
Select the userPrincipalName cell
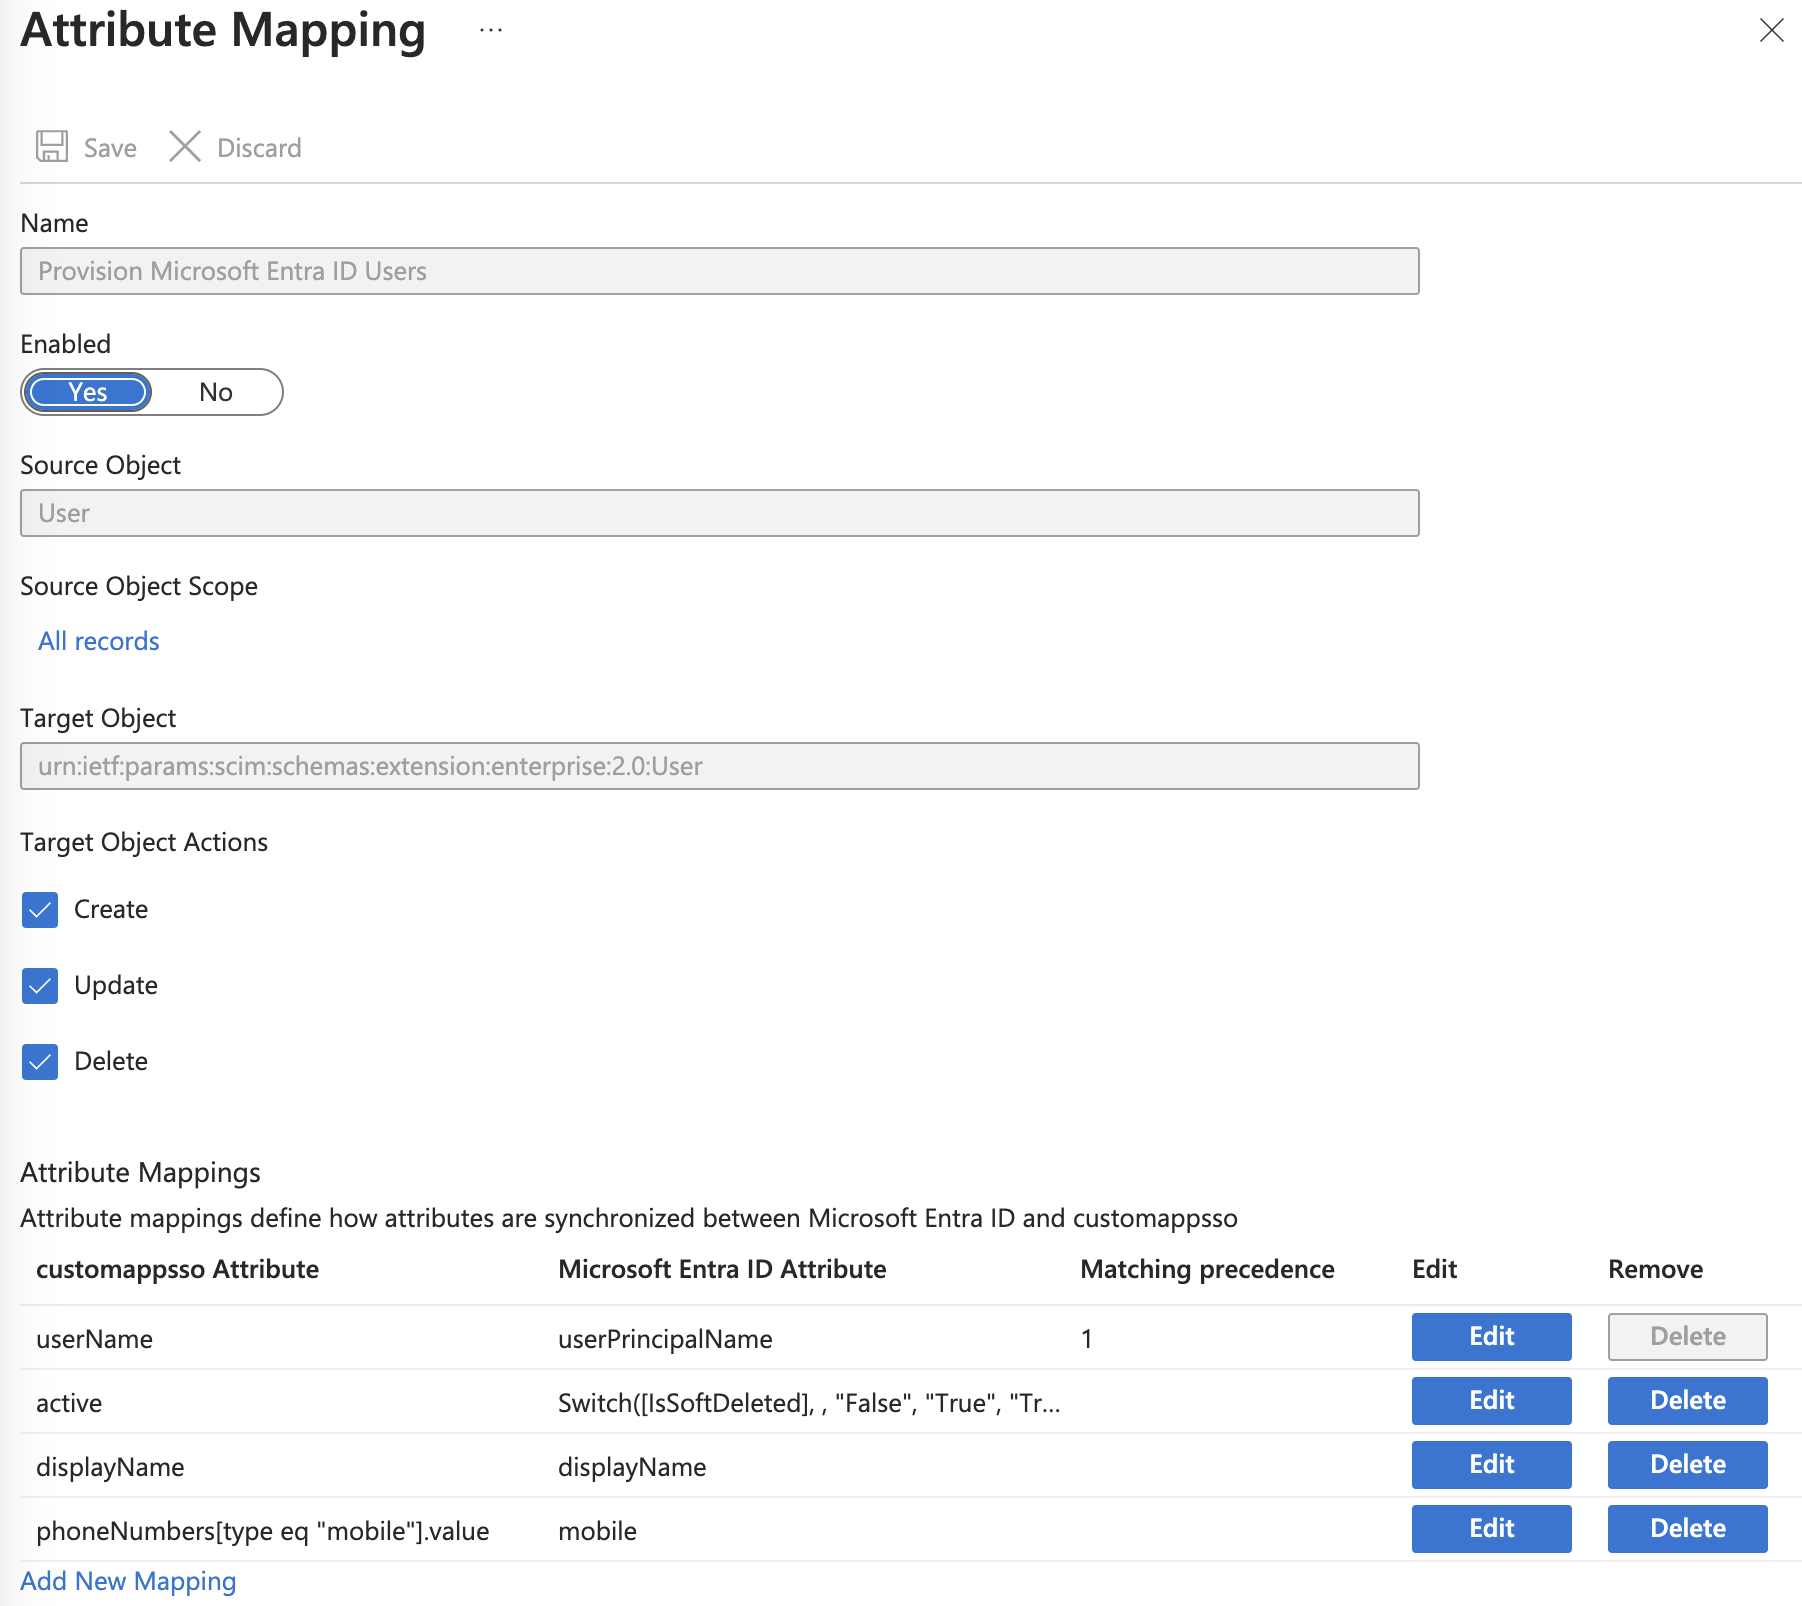665,1339
